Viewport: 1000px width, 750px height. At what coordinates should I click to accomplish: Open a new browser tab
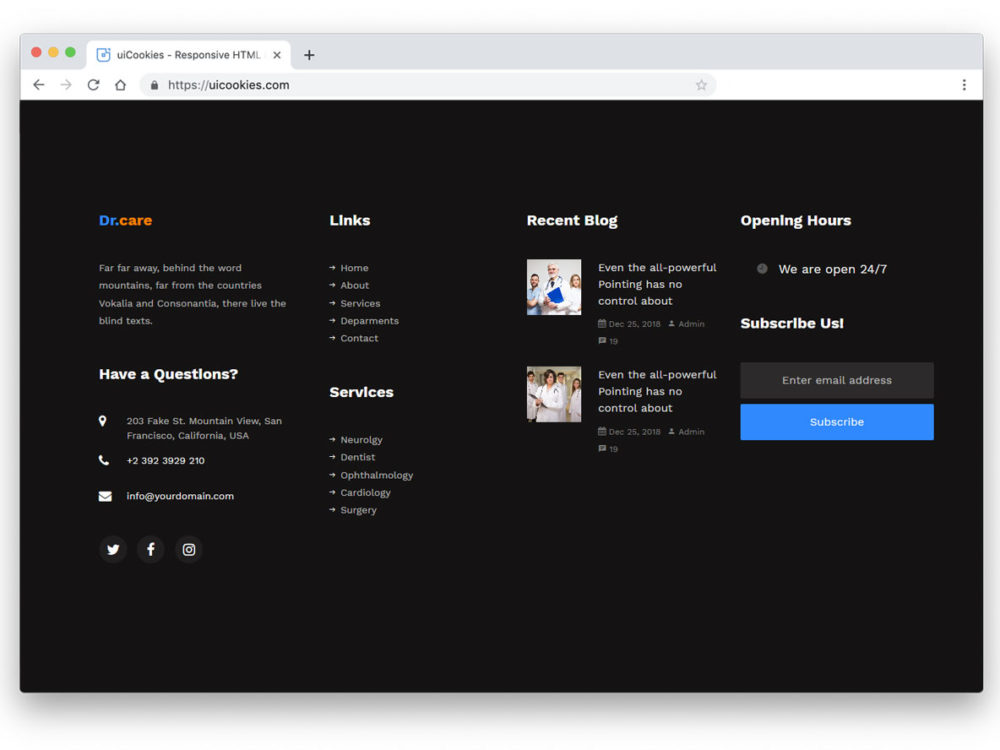click(309, 55)
